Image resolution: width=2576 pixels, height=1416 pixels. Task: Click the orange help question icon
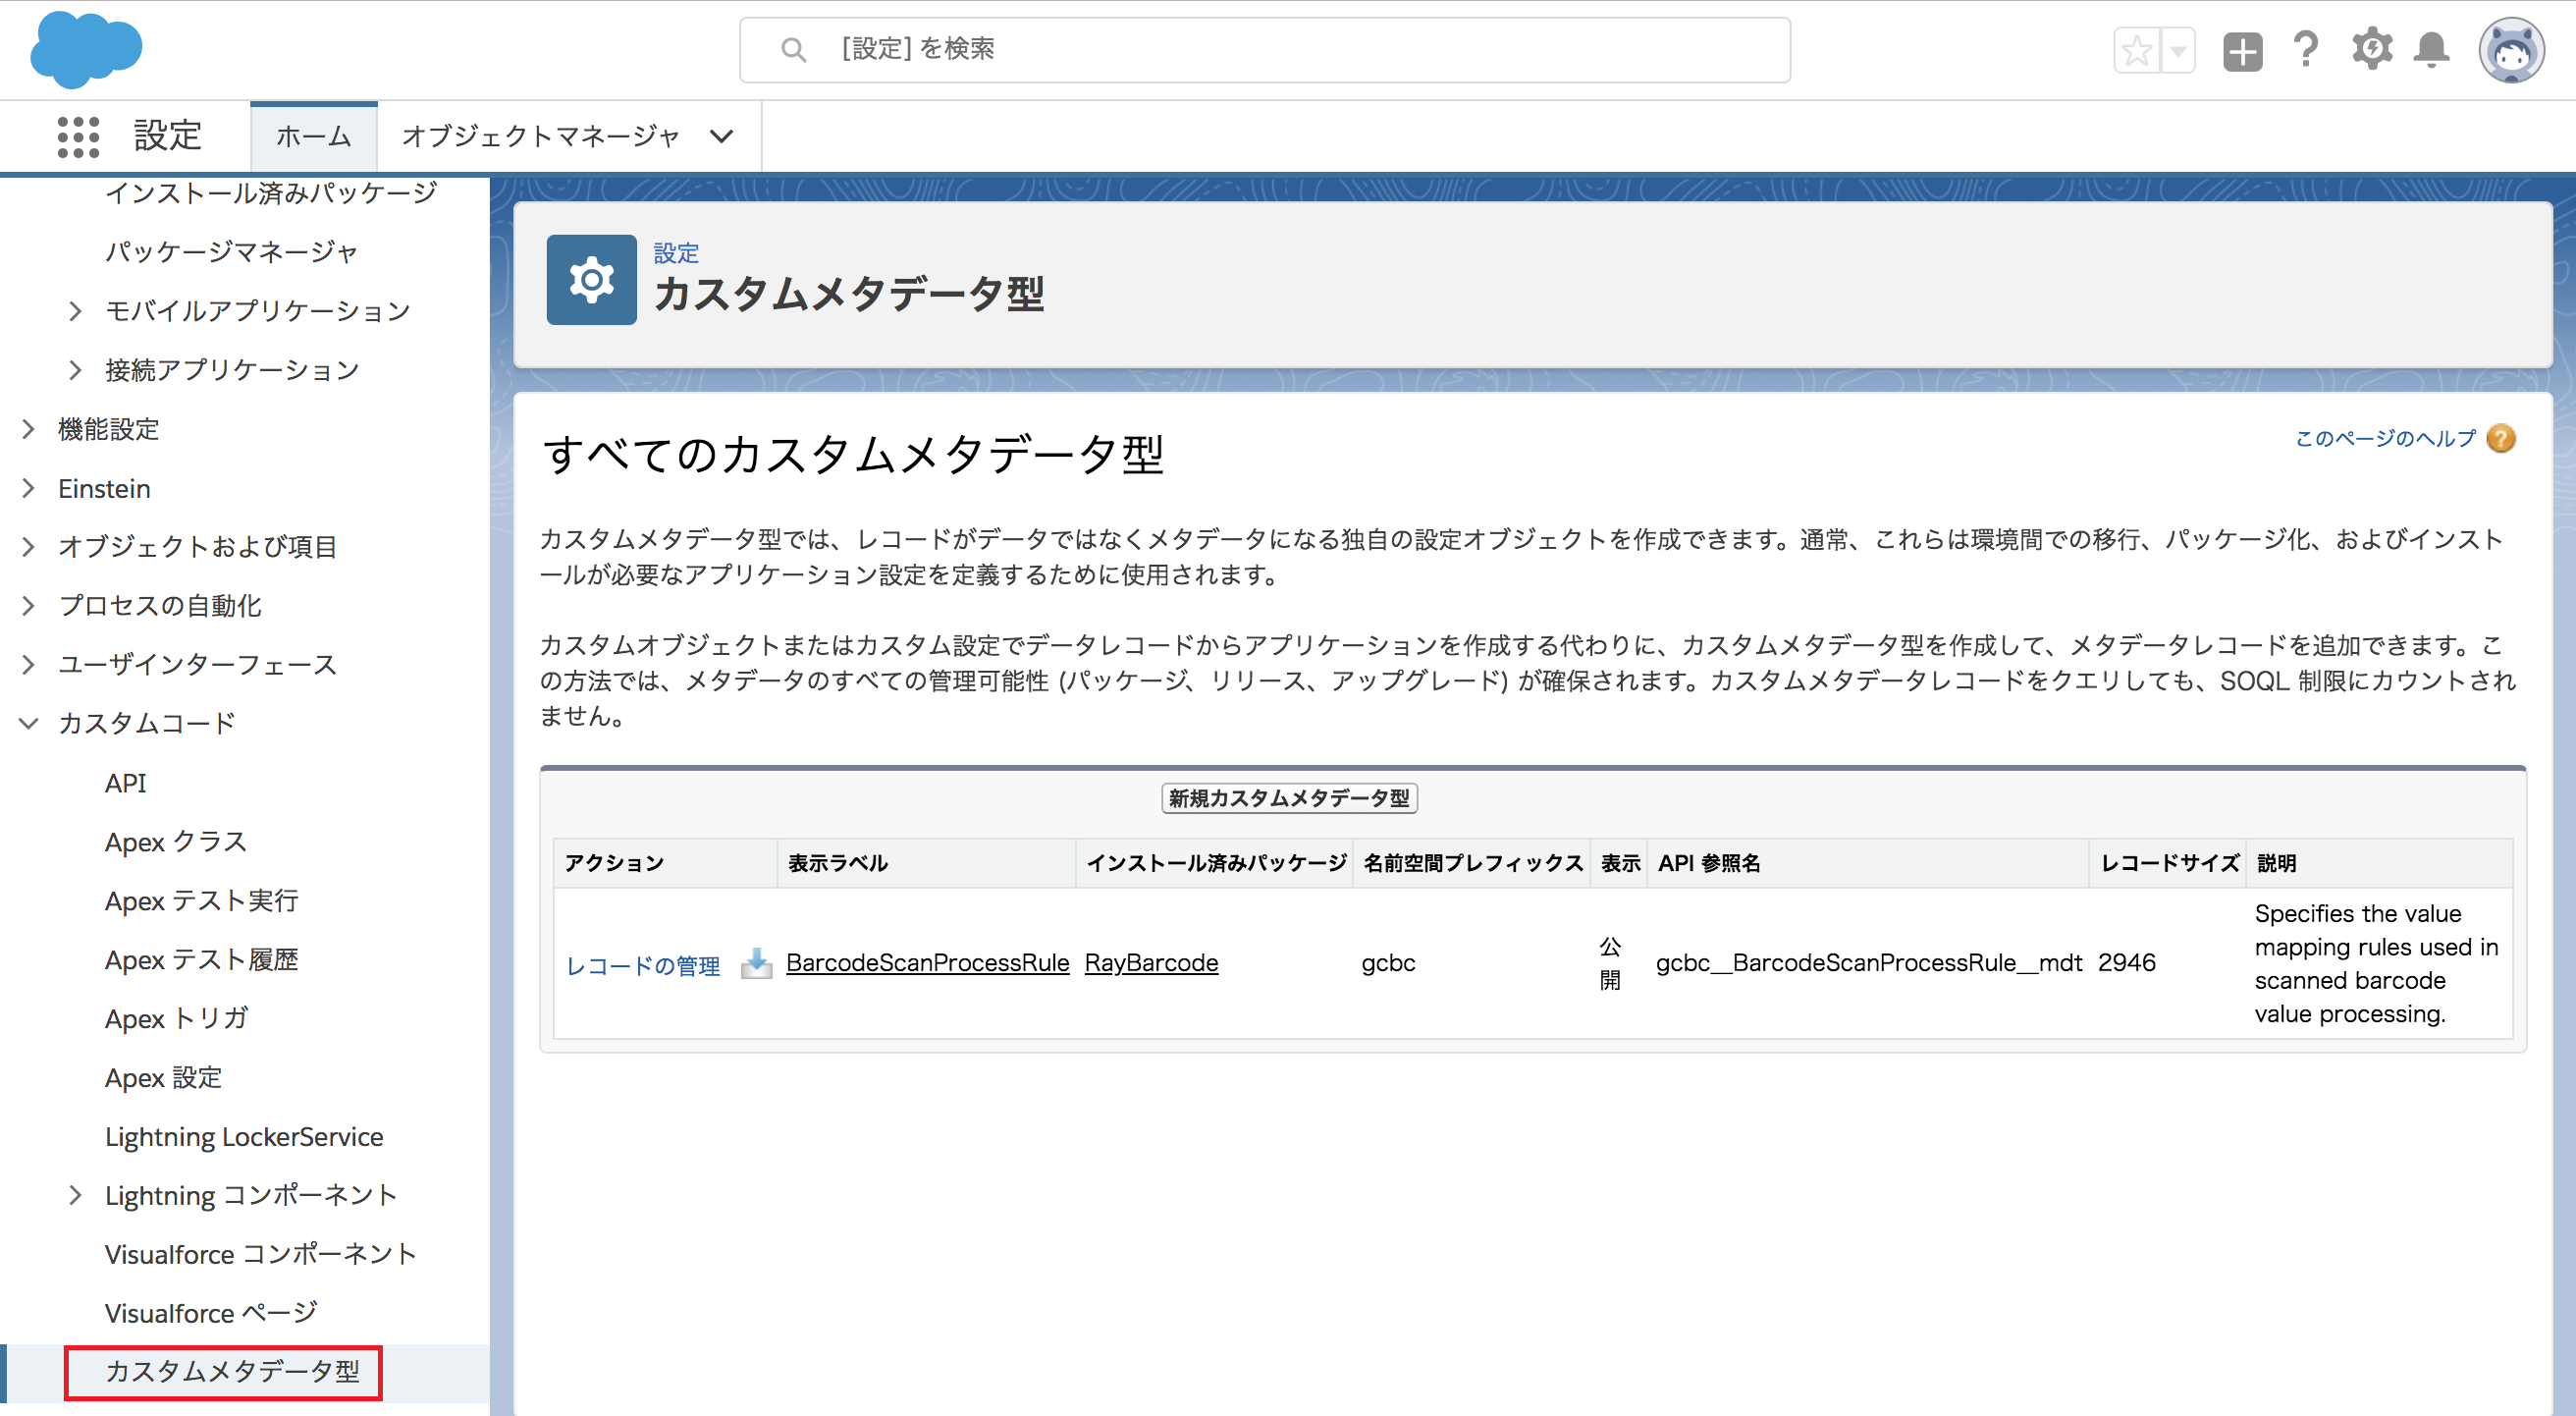[2501, 438]
